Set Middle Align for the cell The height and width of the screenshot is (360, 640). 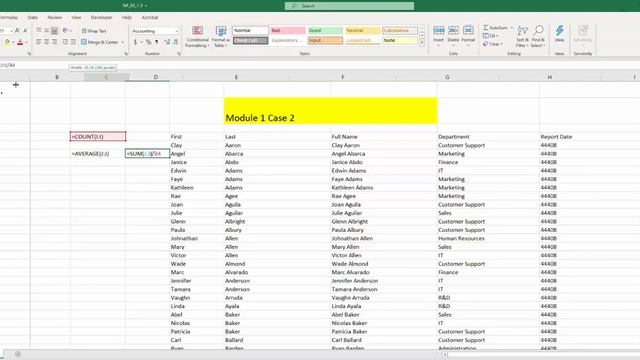[47, 31]
